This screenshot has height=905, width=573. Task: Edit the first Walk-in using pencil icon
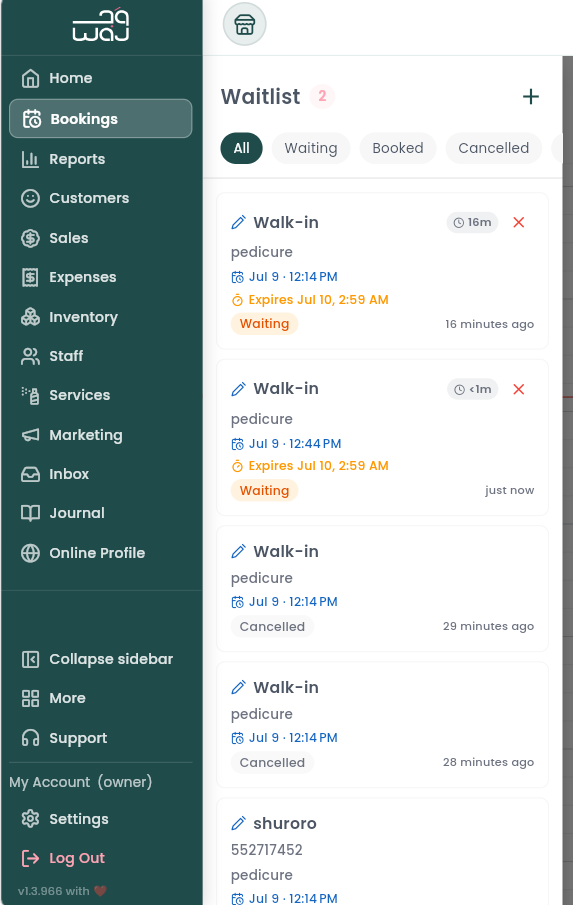(238, 222)
